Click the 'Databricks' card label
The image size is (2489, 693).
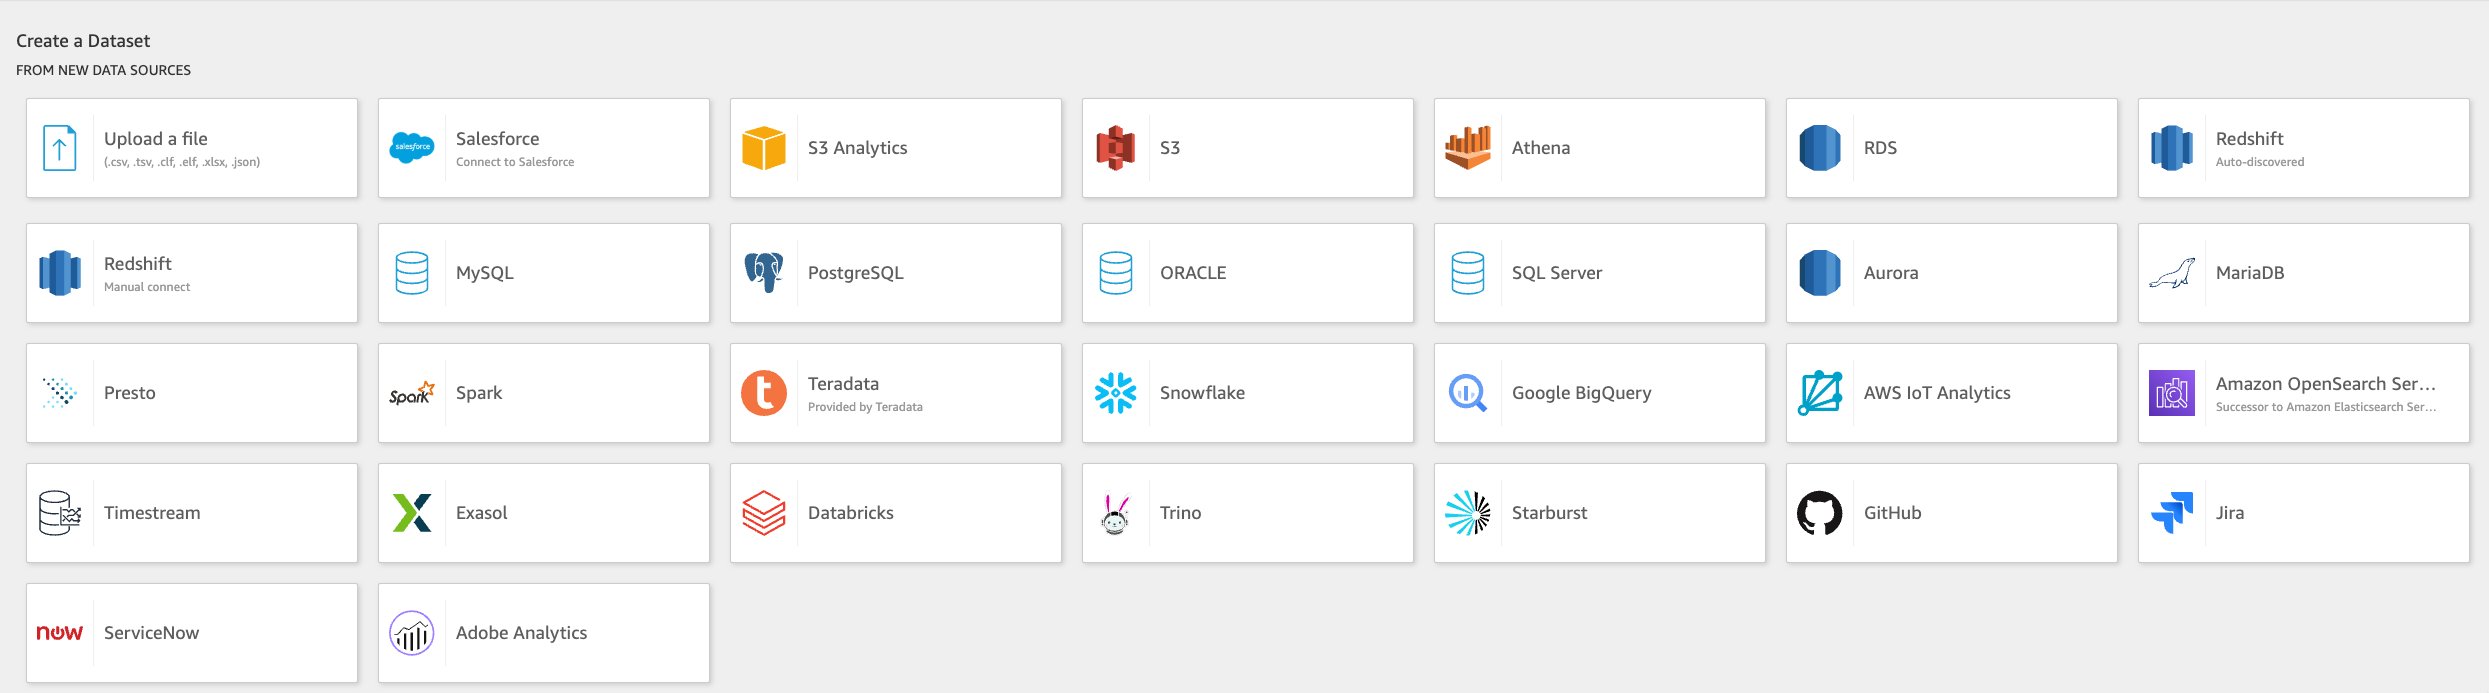click(x=851, y=513)
